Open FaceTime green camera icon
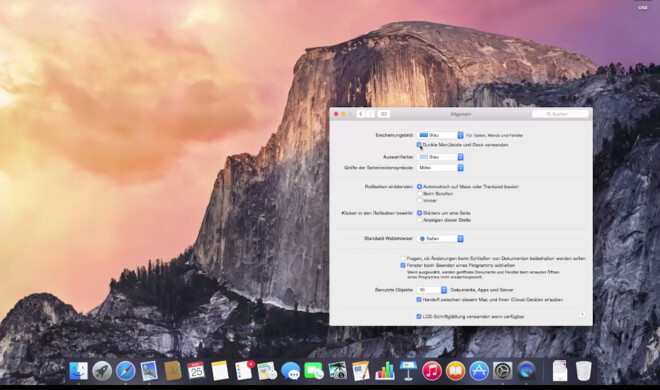This screenshot has width=660, height=390. click(x=314, y=371)
